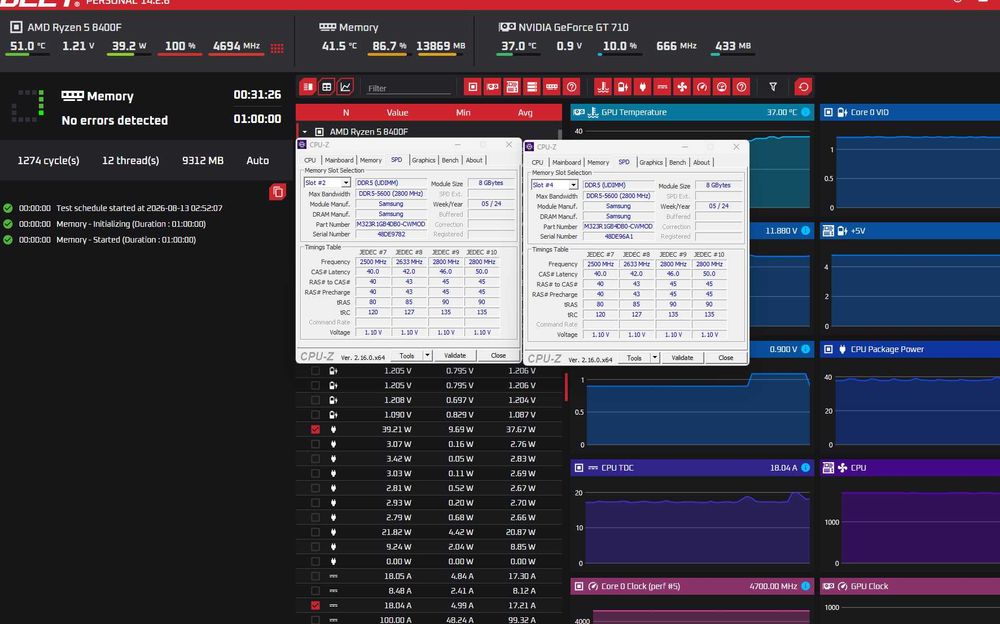Switch to the table view mode icon
This screenshot has height=624, width=1000.
tap(327, 87)
